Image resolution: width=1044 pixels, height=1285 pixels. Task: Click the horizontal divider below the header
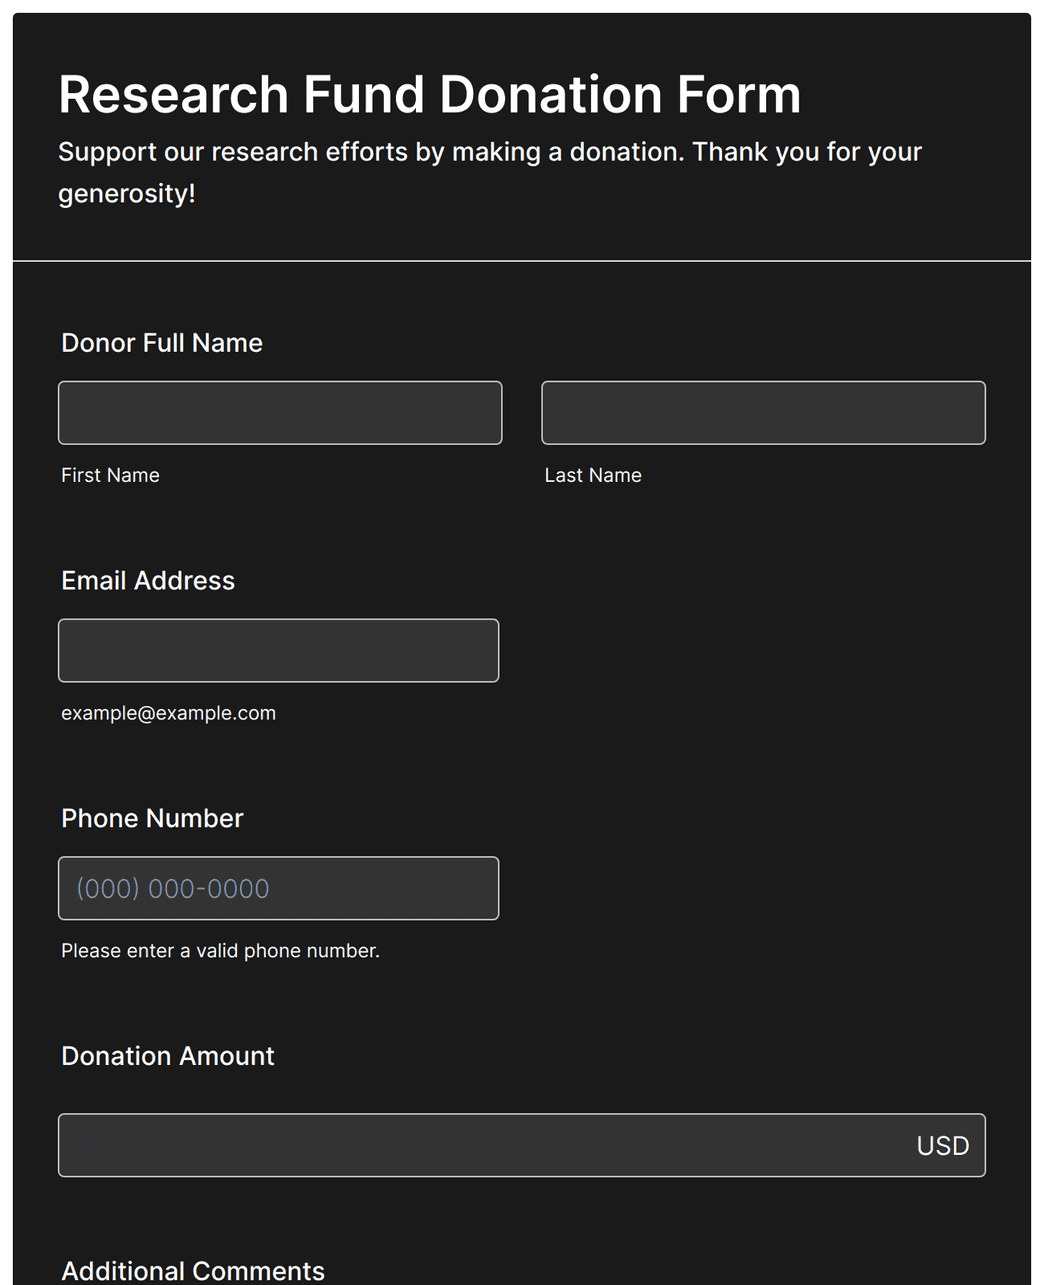(522, 261)
